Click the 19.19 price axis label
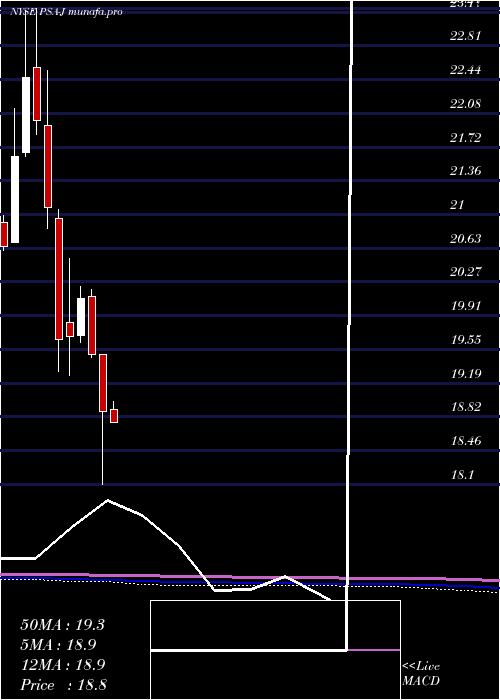This screenshot has width=500, height=700. pos(466,374)
